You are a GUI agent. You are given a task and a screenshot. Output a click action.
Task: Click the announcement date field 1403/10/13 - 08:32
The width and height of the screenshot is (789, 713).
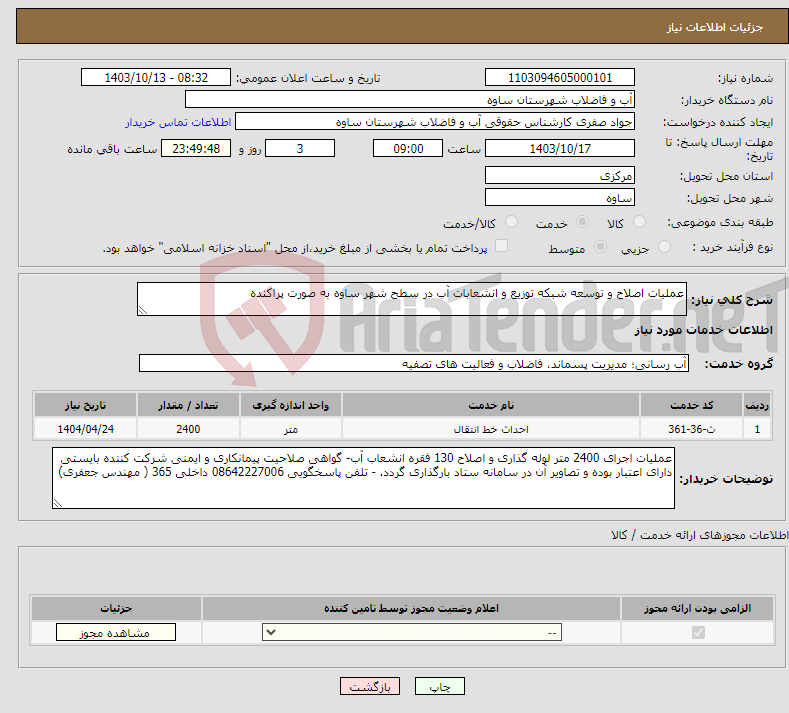(155, 77)
